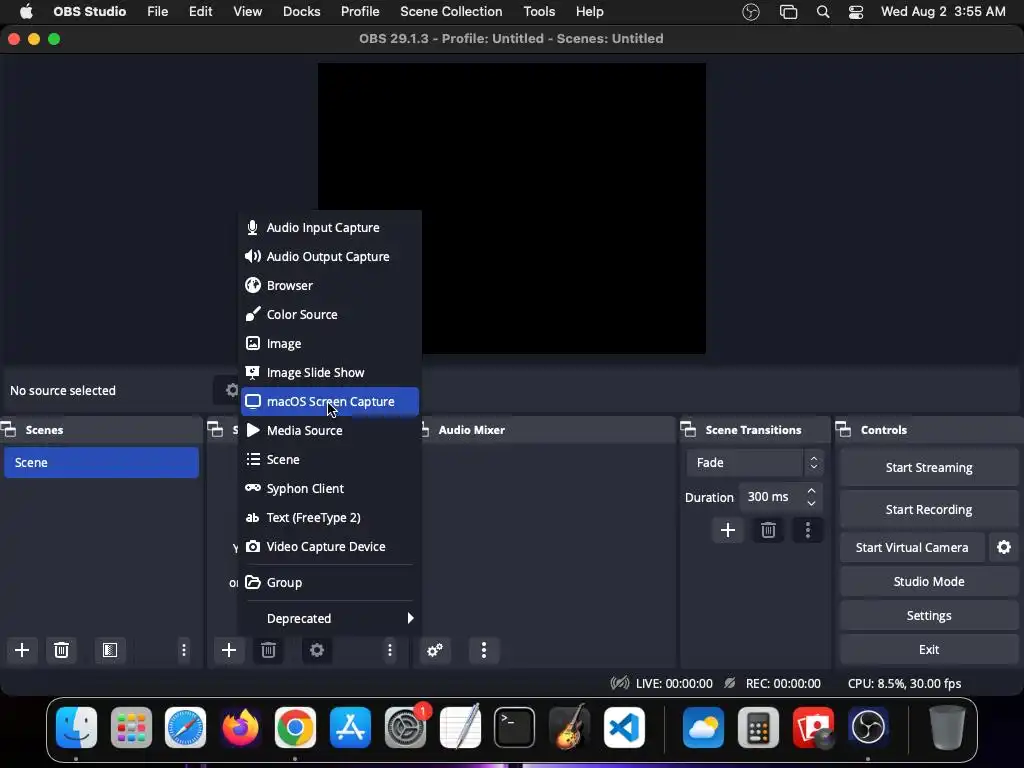Add a scene transition with plus icon
The width and height of the screenshot is (1024, 768).
point(728,530)
